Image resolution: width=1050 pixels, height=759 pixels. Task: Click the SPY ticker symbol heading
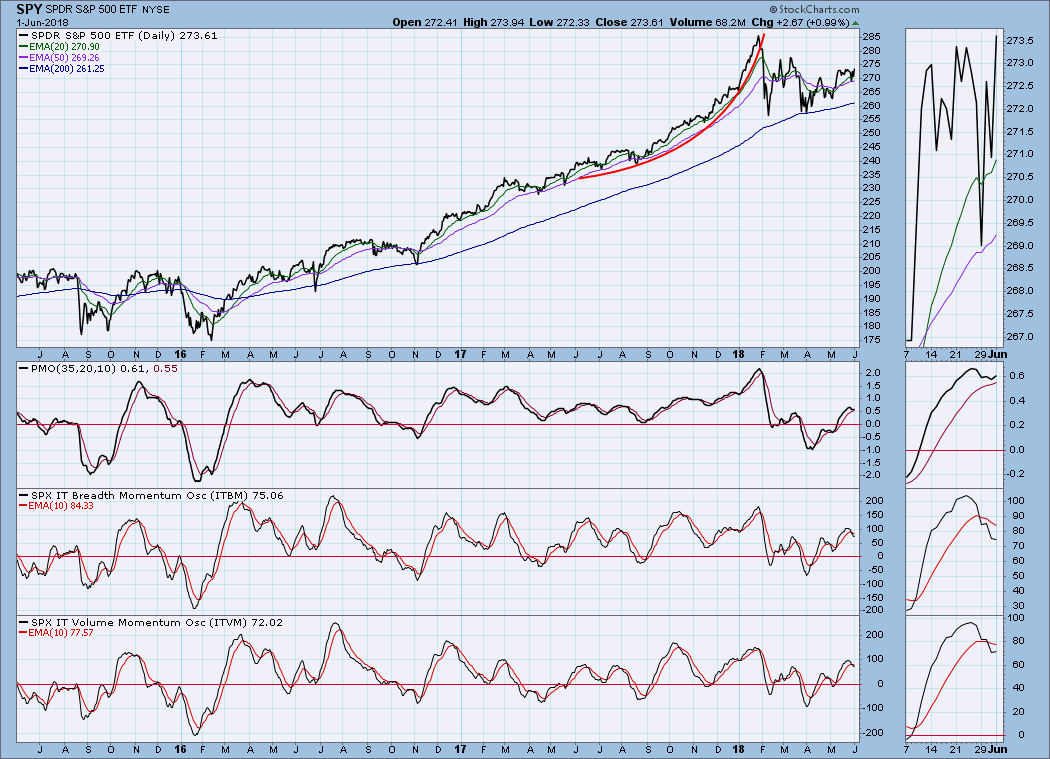point(29,9)
